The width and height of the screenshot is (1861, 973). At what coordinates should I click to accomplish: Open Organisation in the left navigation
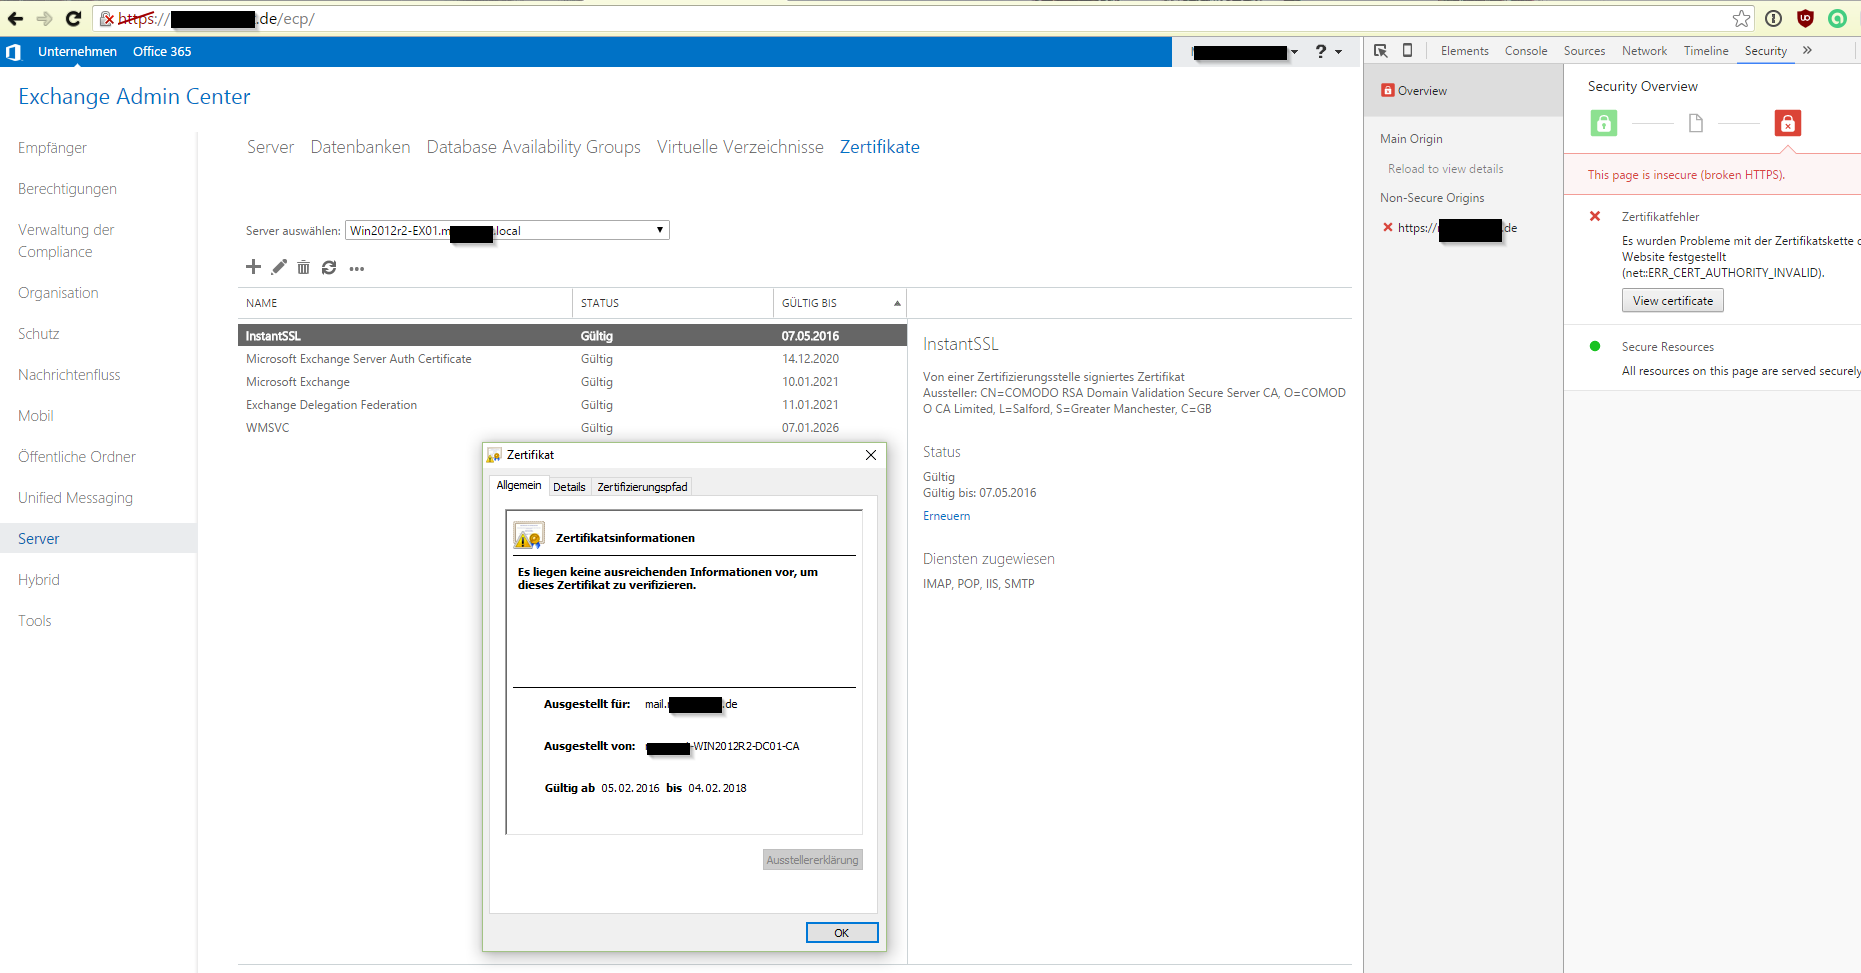click(x=58, y=293)
